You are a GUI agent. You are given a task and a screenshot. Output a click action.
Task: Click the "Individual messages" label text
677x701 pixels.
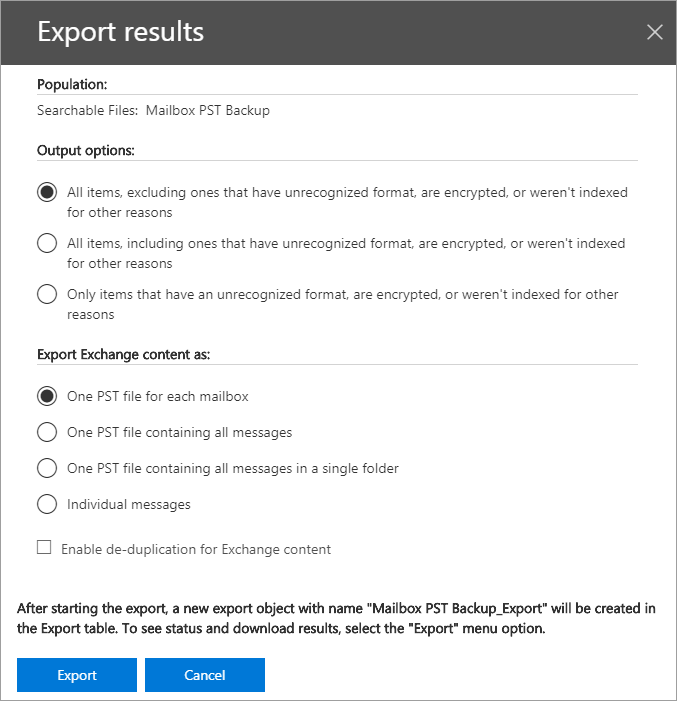pos(128,504)
